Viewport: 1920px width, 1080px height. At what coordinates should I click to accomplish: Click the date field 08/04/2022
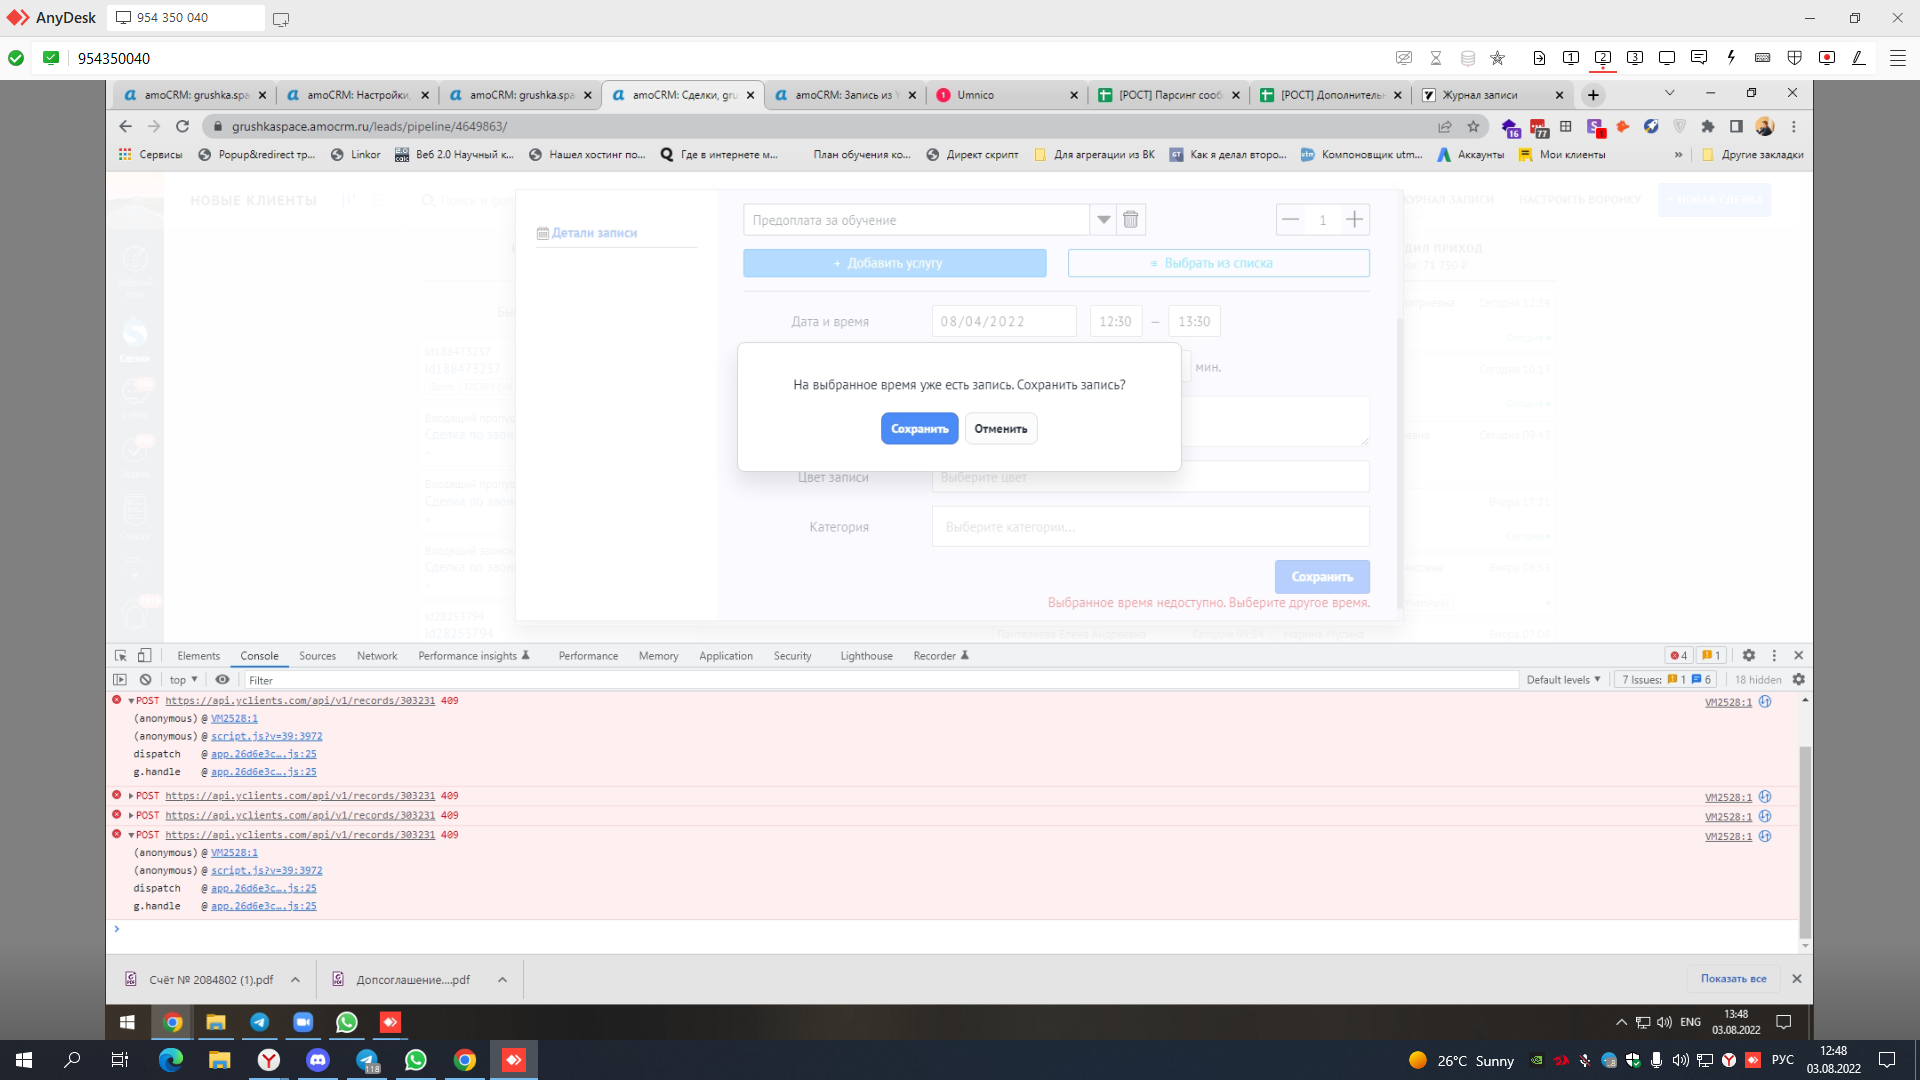pyautogui.click(x=1004, y=321)
